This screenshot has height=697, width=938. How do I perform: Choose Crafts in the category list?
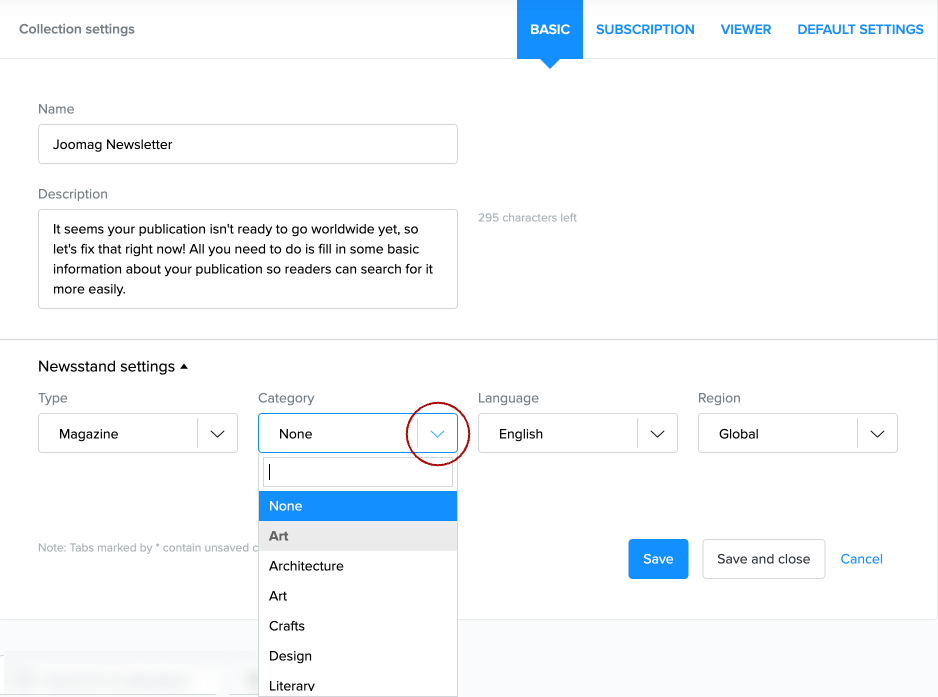(x=287, y=626)
